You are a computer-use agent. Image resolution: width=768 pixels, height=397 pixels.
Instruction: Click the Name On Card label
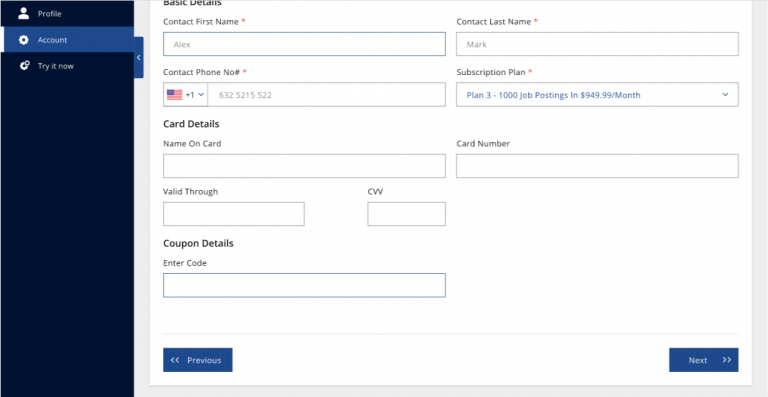192,143
